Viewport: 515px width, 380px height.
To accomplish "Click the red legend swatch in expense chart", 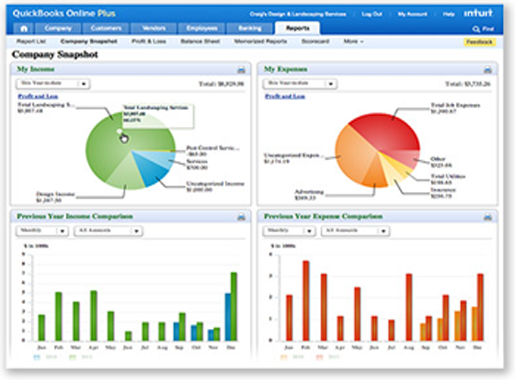I will (319, 357).
